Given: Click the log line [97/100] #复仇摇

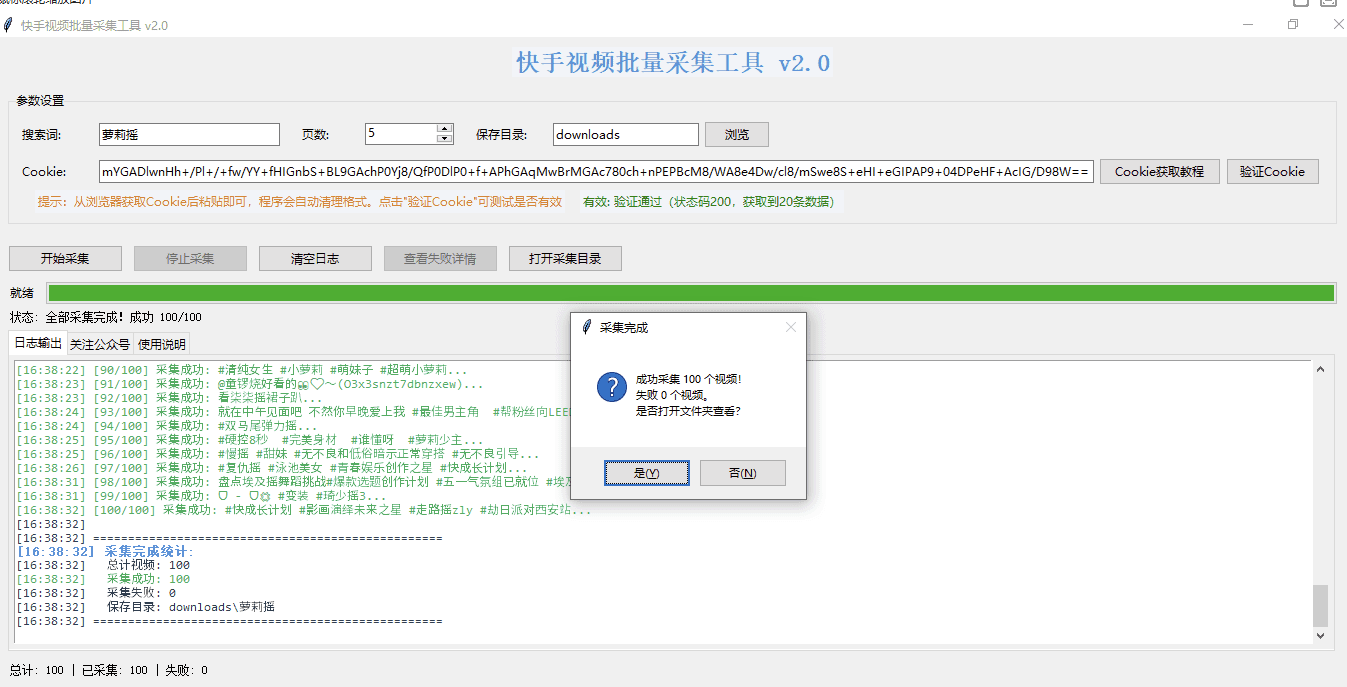Looking at the screenshot, I should (x=272, y=467).
